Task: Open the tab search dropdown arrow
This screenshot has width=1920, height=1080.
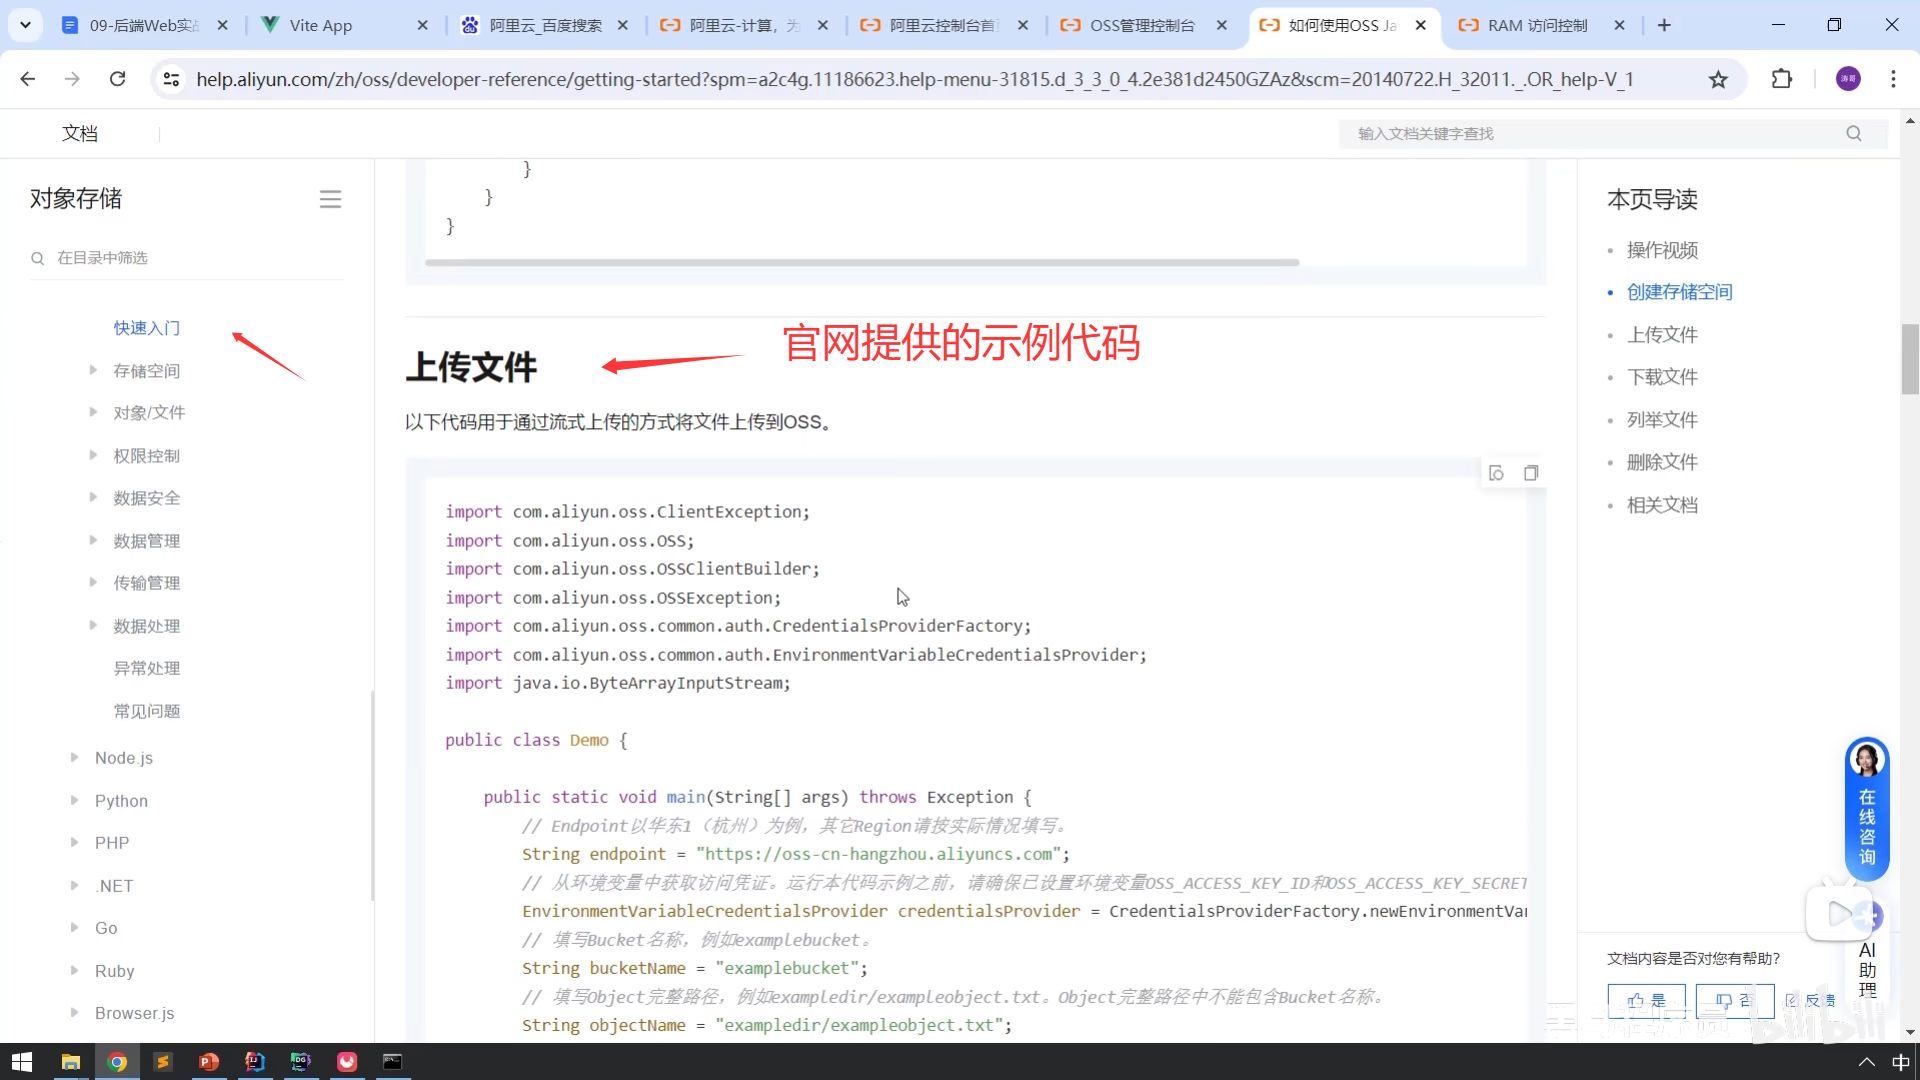Action: 25,25
